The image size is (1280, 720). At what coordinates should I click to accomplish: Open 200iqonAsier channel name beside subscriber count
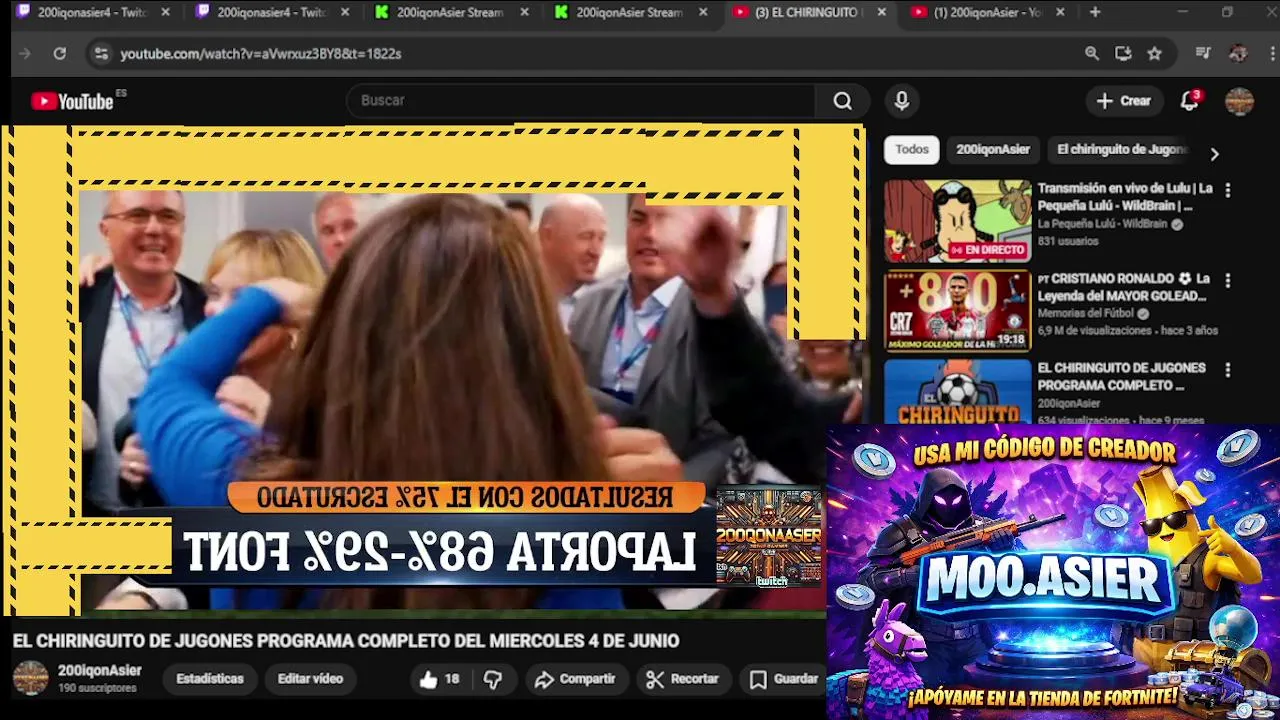pos(100,671)
